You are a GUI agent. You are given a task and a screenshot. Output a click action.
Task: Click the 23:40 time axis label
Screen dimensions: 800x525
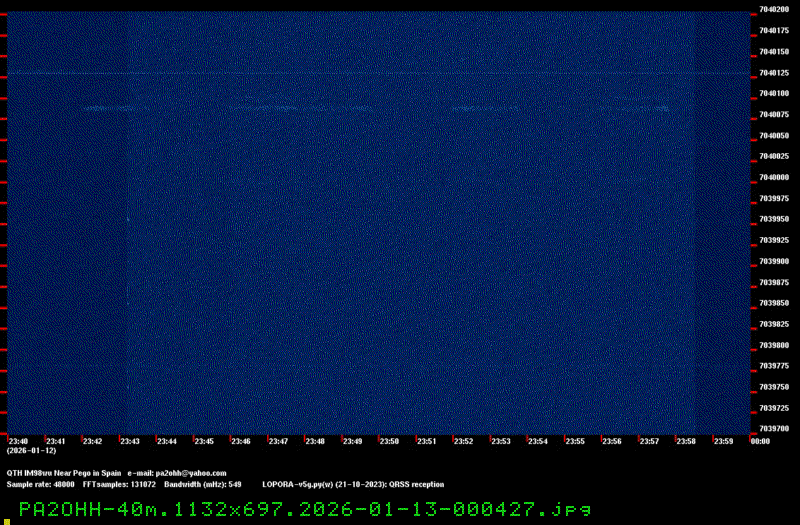coord(18,441)
